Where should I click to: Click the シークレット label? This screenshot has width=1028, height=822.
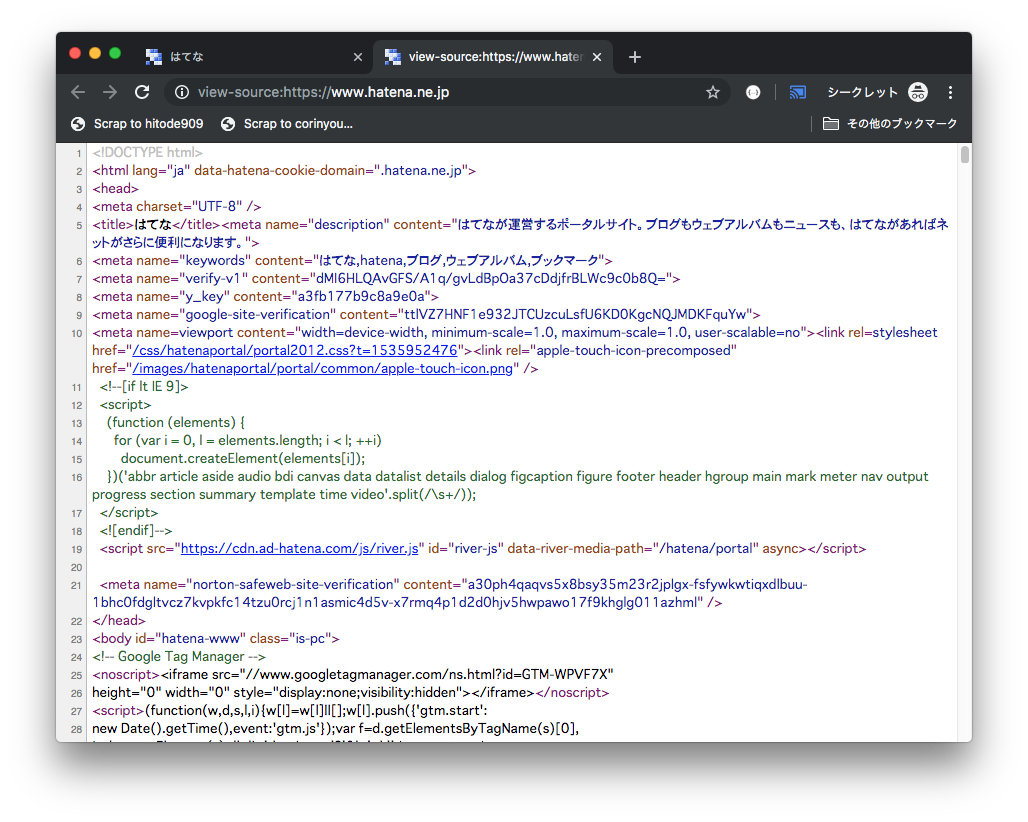click(862, 92)
